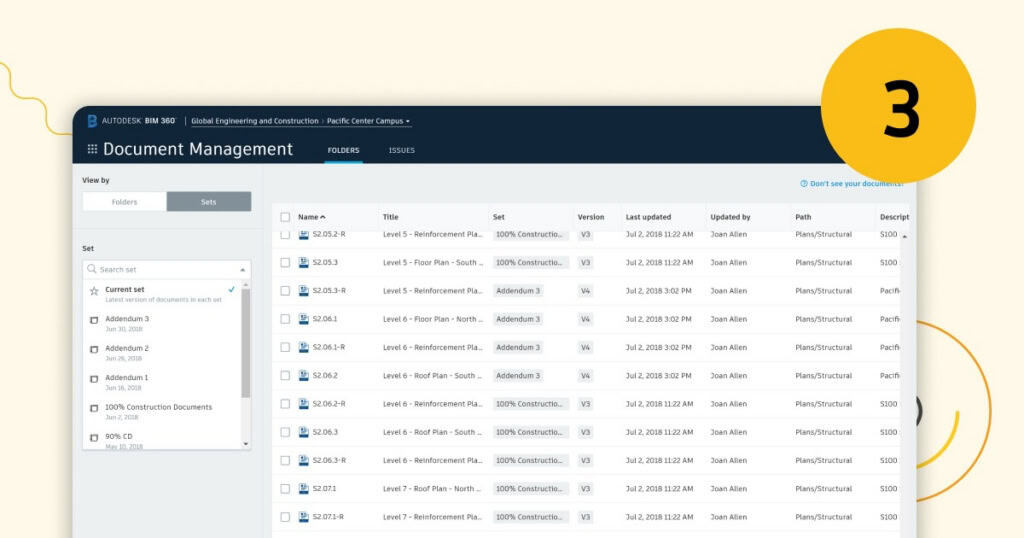The image size is (1024, 538).
Task: Select the S2.07.1 row checkbox
Action: [285, 489]
